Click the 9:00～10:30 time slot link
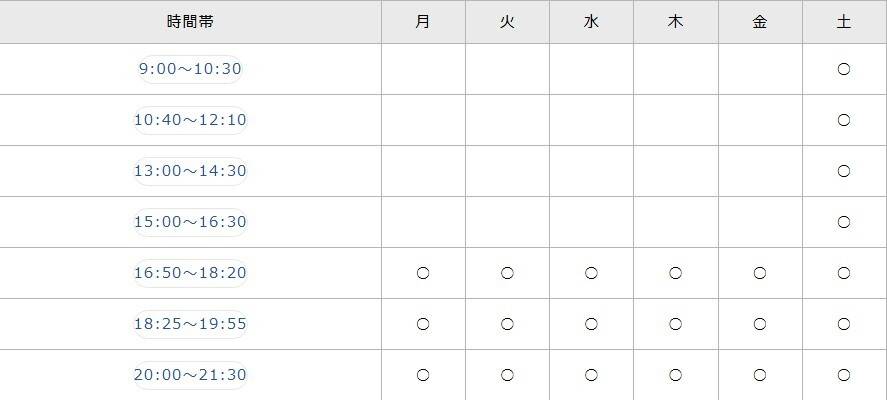 [190, 69]
